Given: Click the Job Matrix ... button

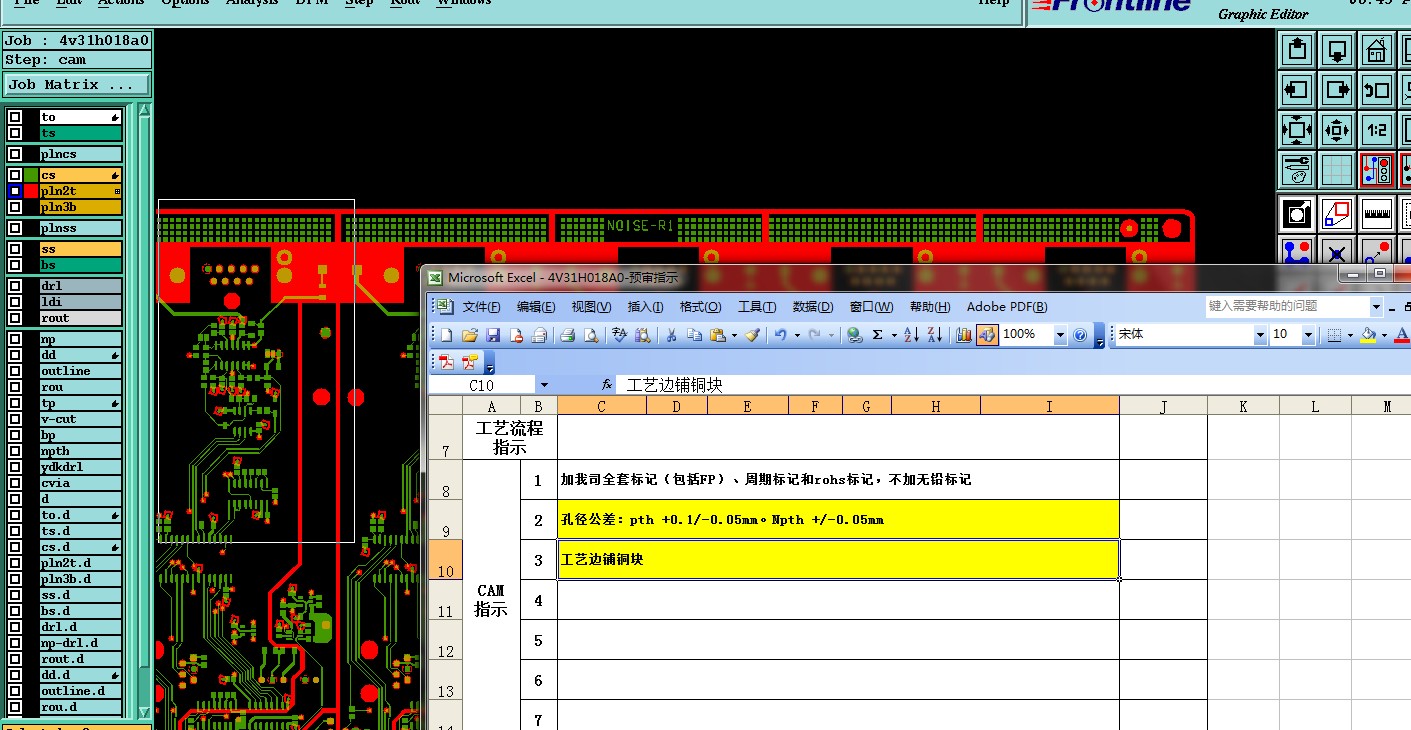Looking at the screenshot, I should click(x=76, y=85).
